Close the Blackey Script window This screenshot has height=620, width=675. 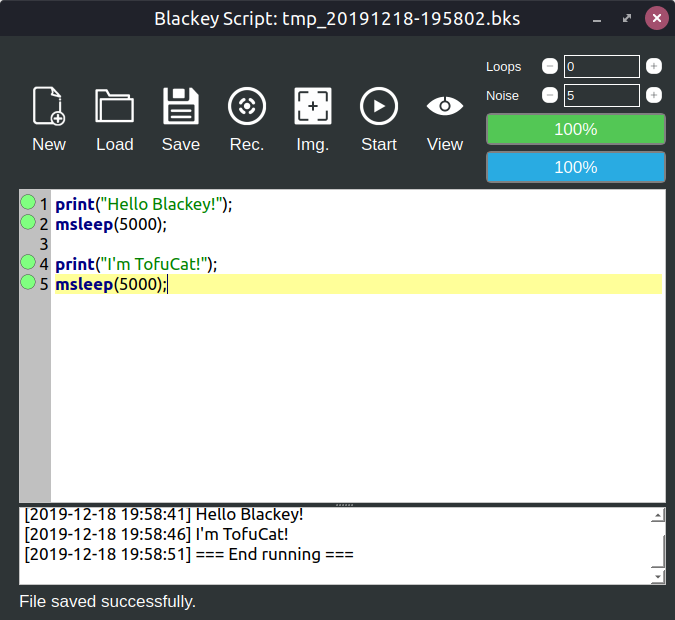point(657,18)
